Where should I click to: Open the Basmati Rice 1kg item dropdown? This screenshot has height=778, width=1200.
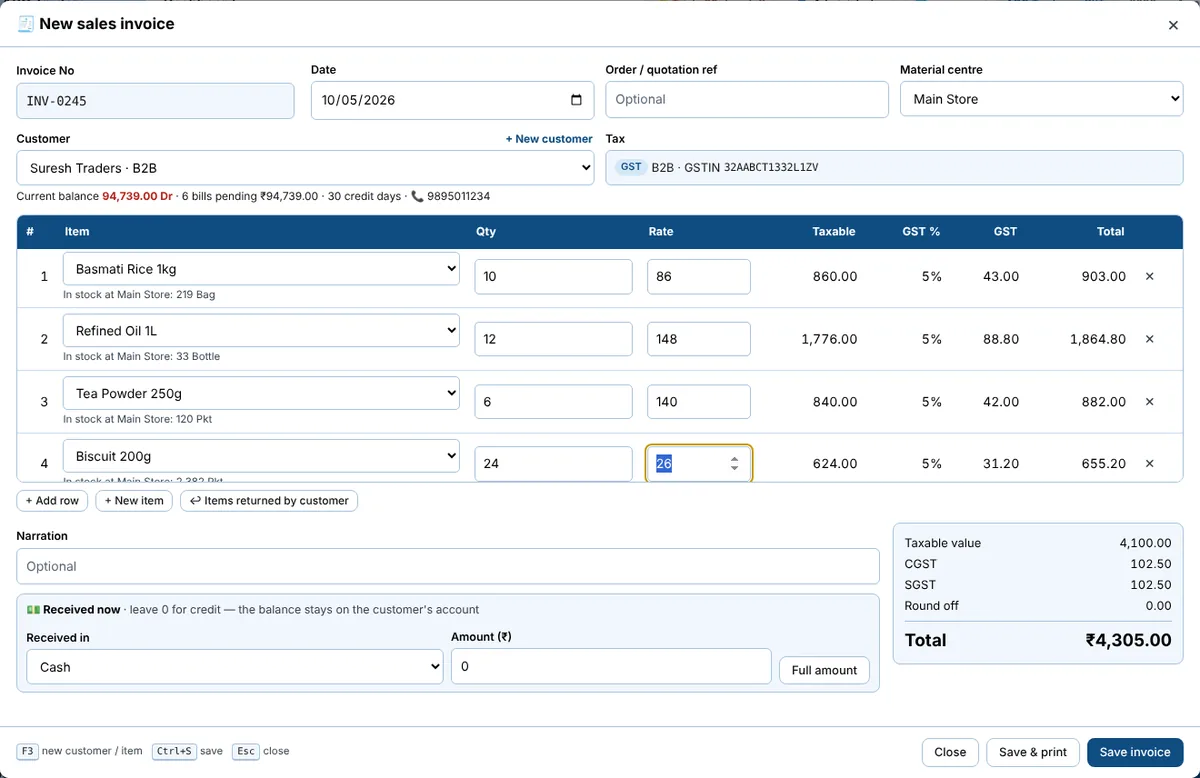coord(261,269)
